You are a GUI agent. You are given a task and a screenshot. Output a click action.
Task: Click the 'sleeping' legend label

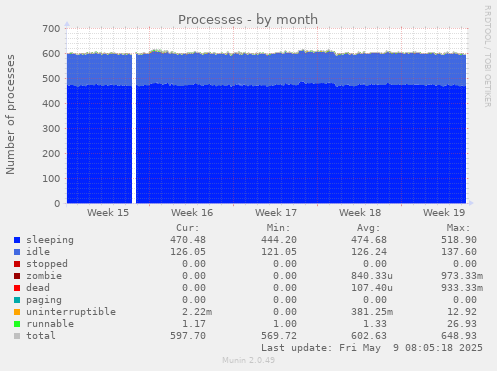click(x=50, y=240)
